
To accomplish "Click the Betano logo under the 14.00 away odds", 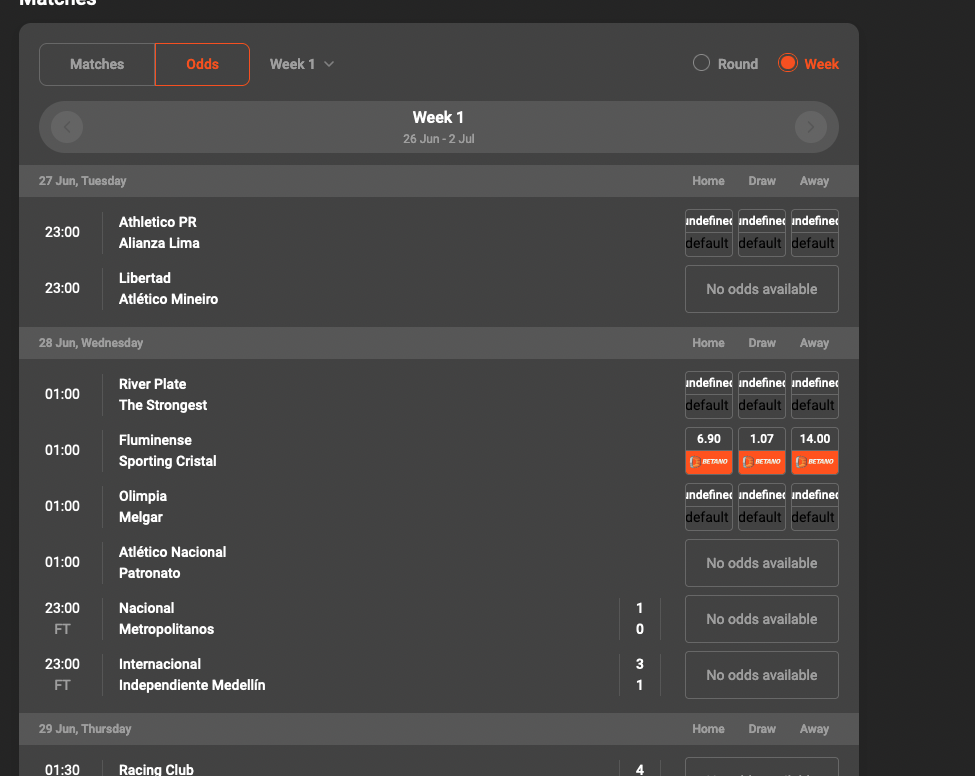I will coord(814,461).
